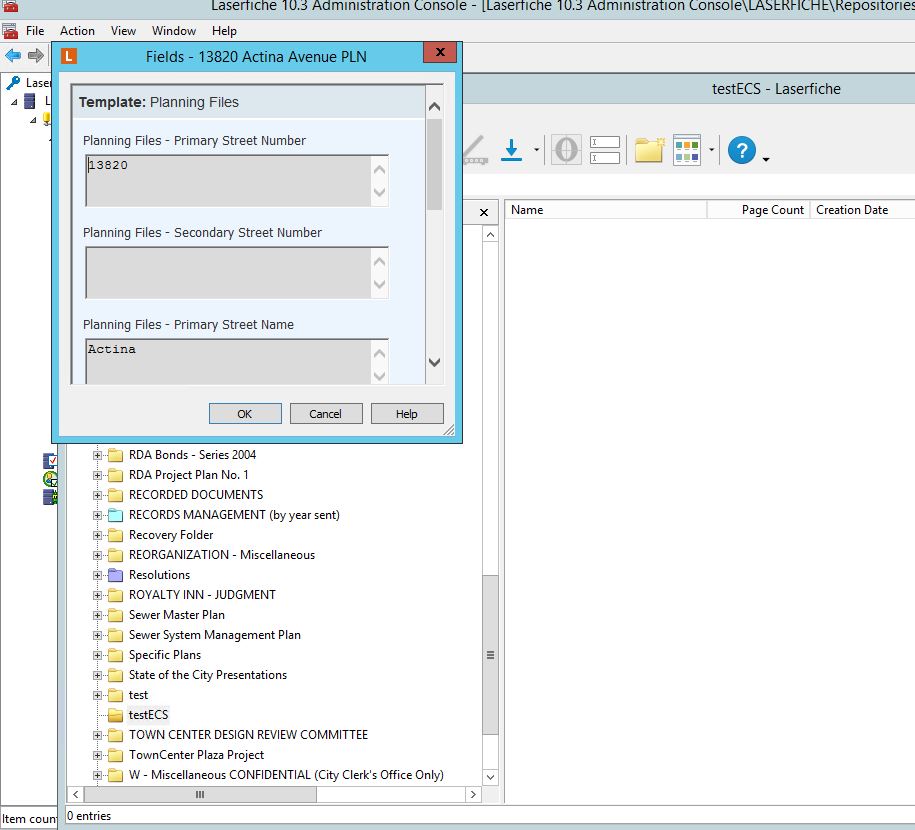Sort by the Creation Date column header
Image resolution: width=915 pixels, height=830 pixels.
(x=862, y=210)
